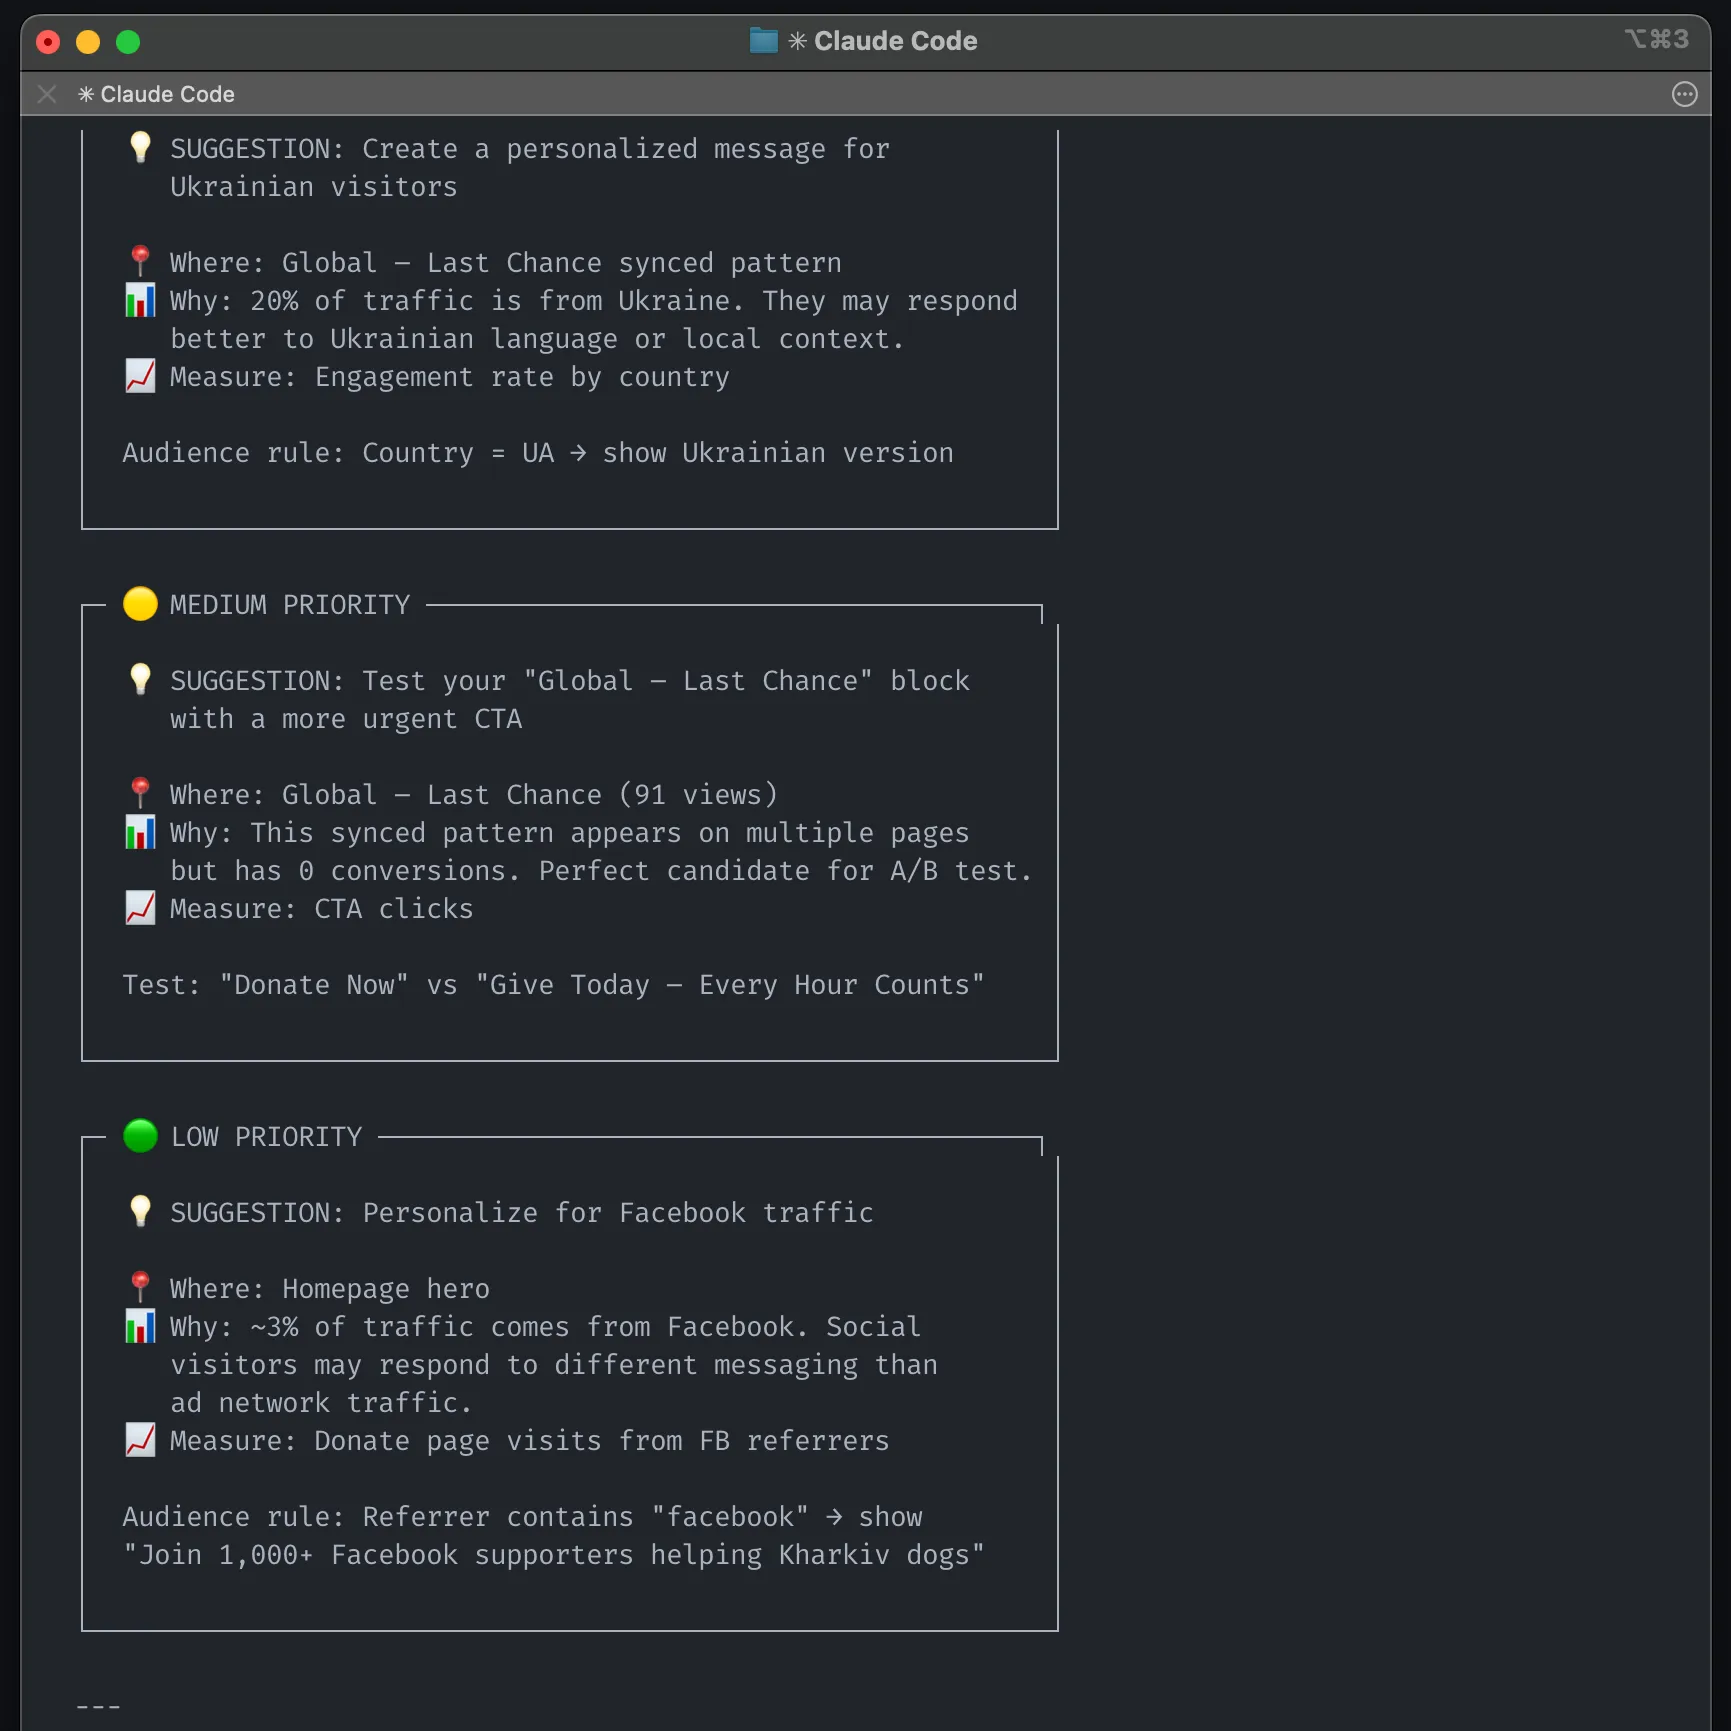Click the 'LOW PRIORITY' heading text
The height and width of the screenshot is (1731, 1731).
(266, 1137)
